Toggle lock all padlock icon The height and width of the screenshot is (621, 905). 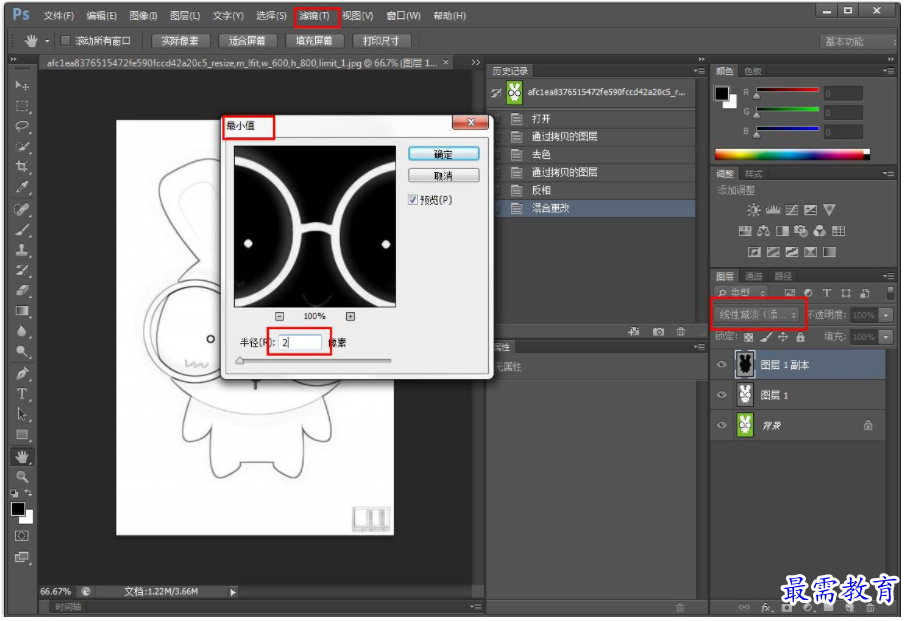800,337
